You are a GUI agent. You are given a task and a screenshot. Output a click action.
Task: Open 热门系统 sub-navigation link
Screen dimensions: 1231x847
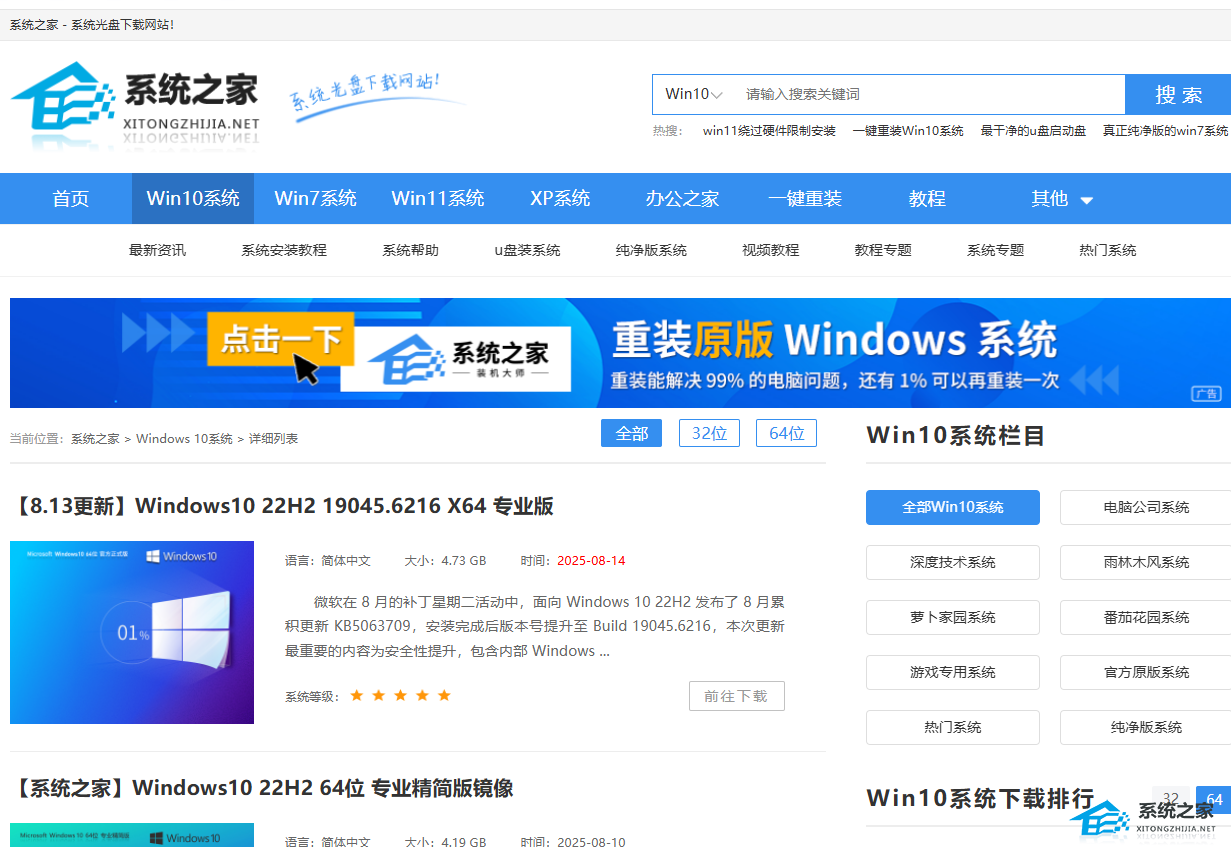coord(1108,250)
